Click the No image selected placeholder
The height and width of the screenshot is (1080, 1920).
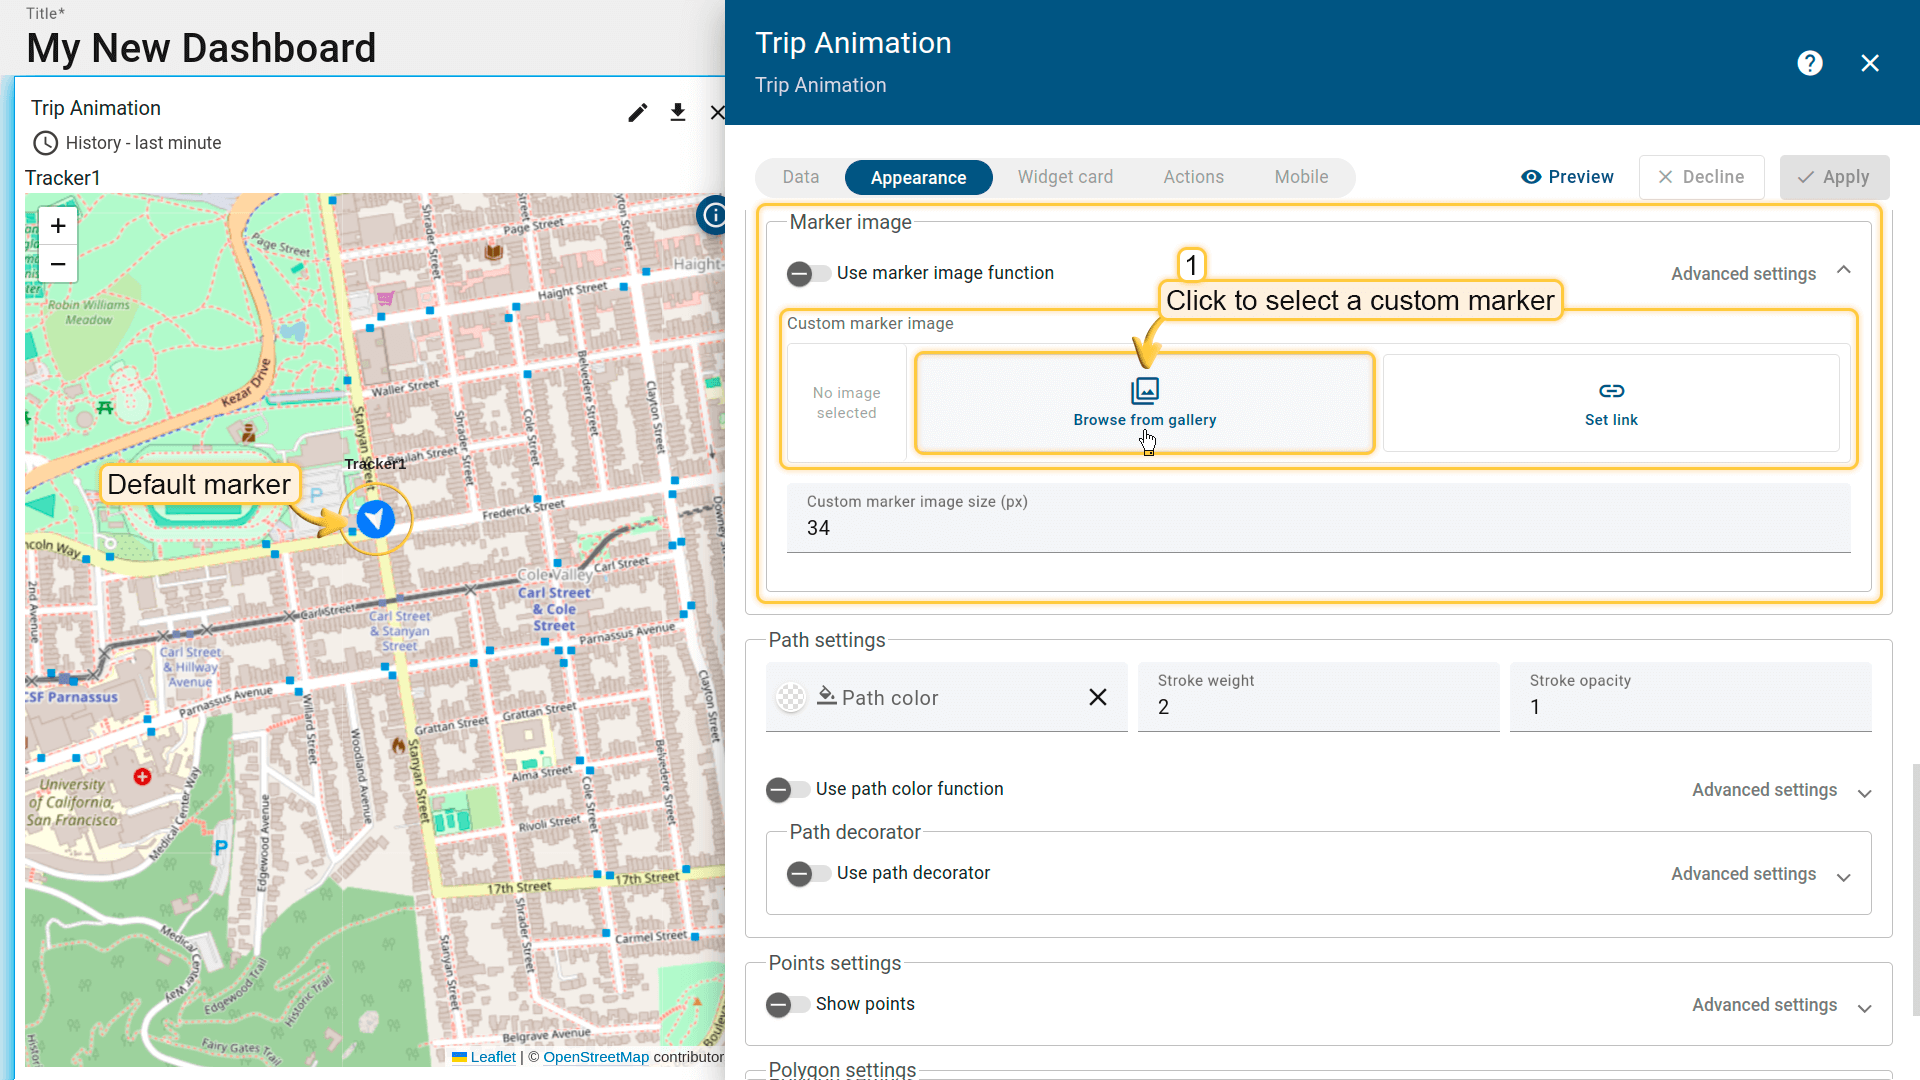pyautogui.click(x=846, y=403)
